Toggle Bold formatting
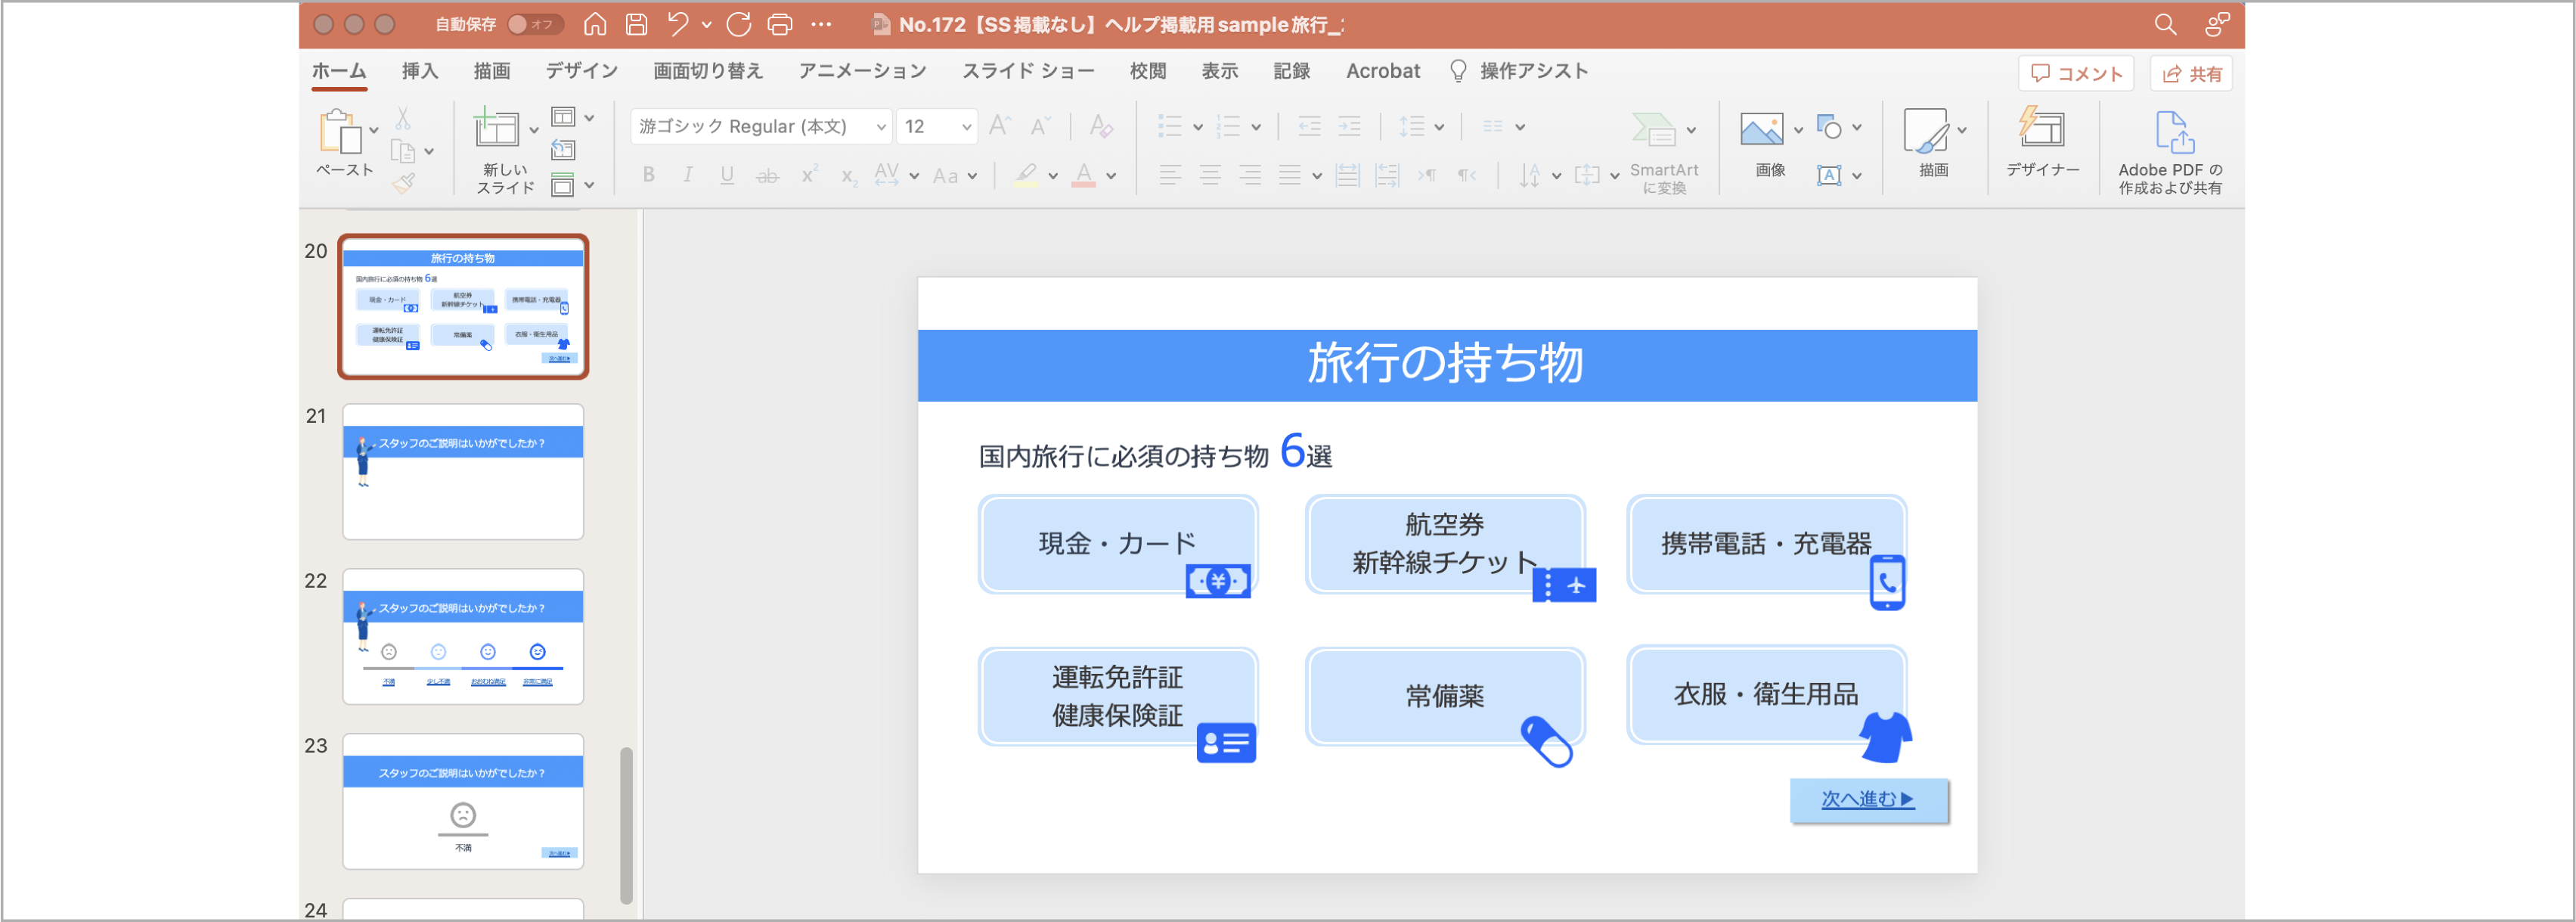Image resolution: width=2576 pixels, height=922 pixels. click(649, 175)
